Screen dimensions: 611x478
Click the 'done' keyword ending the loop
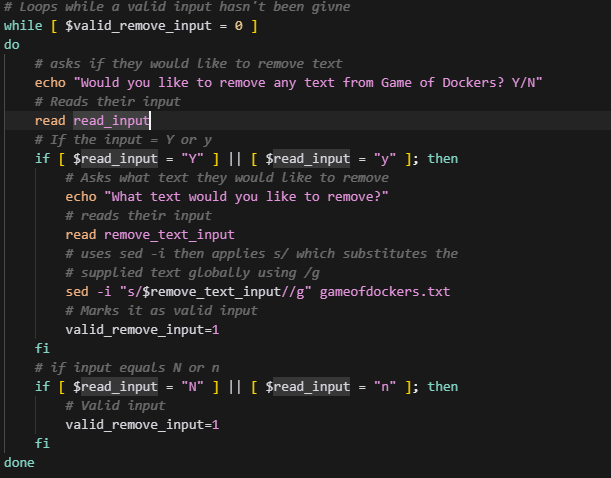[19, 463]
